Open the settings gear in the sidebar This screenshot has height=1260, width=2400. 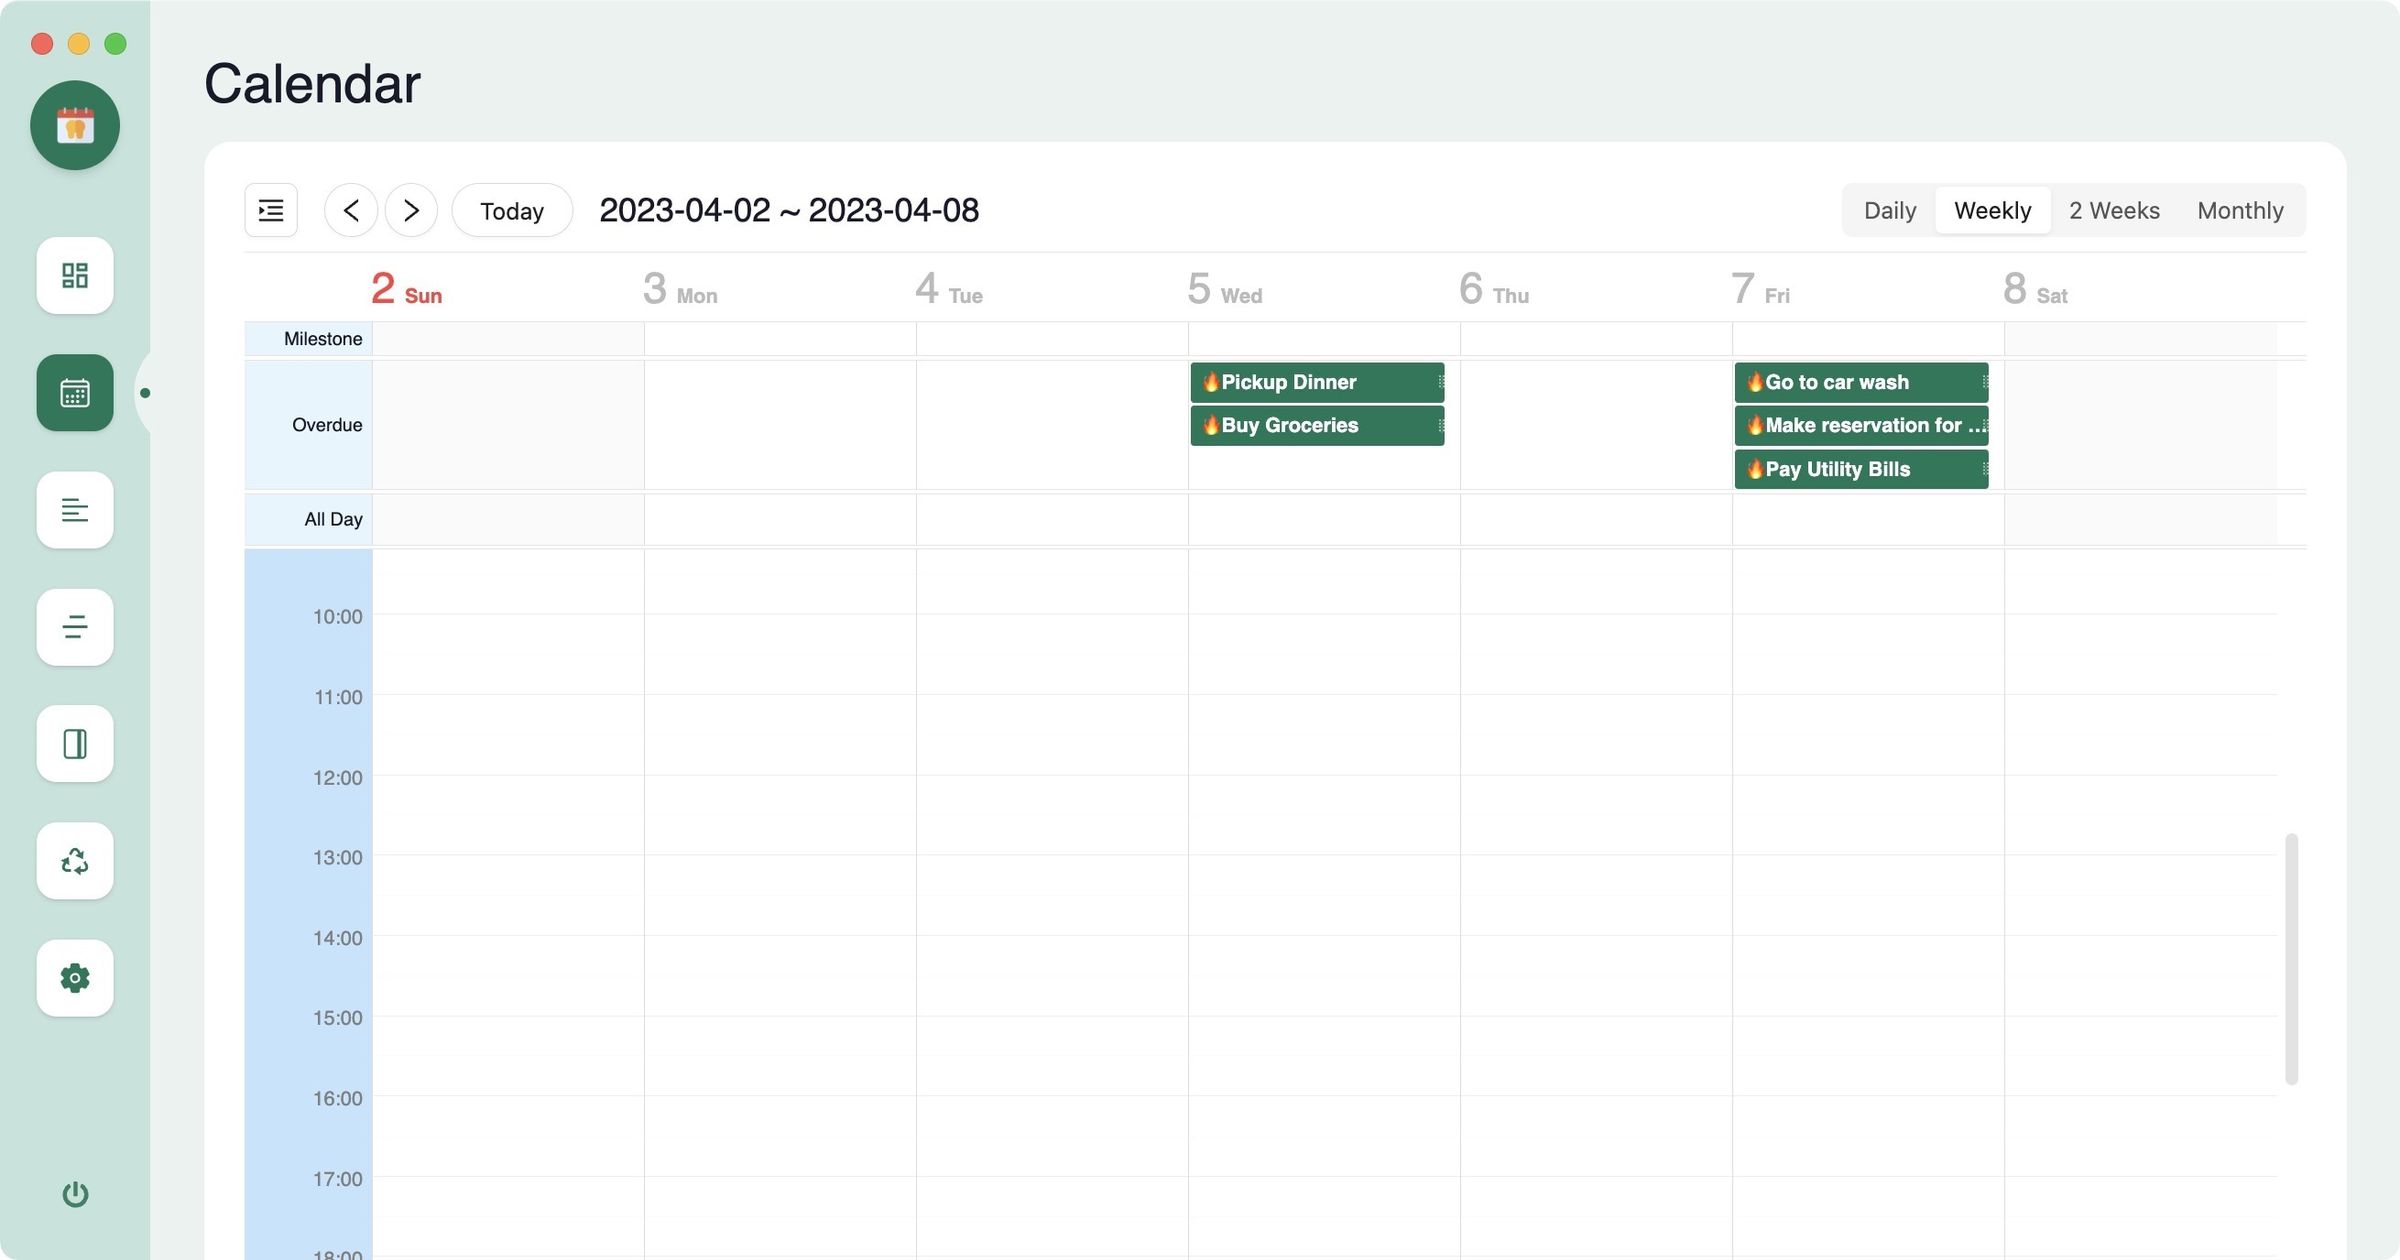[x=75, y=978]
